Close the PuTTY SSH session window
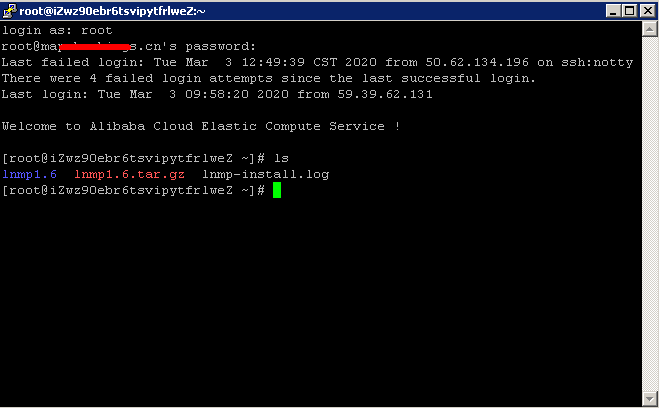The image size is (659, 408). 648,11
